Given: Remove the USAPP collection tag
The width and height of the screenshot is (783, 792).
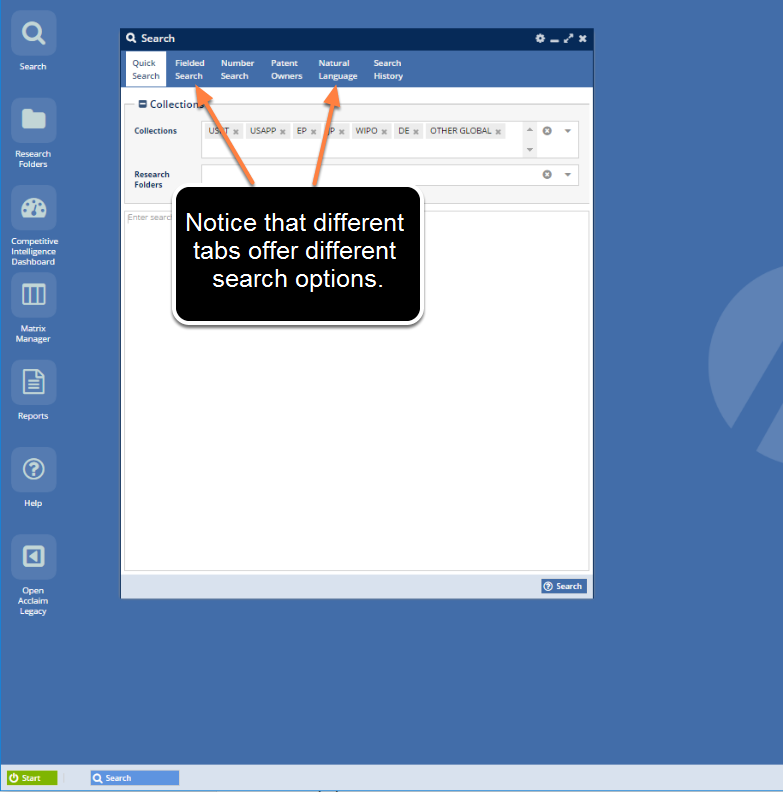Looking at the screenshot, I should tap(283, 132).
